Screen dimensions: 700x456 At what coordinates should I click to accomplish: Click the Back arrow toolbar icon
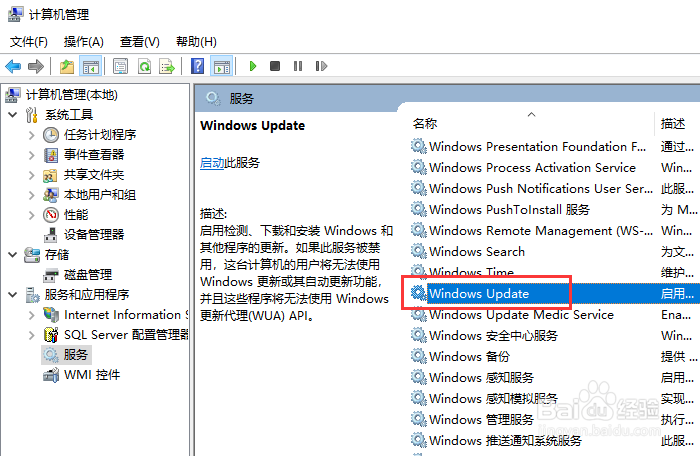[13, 67]
